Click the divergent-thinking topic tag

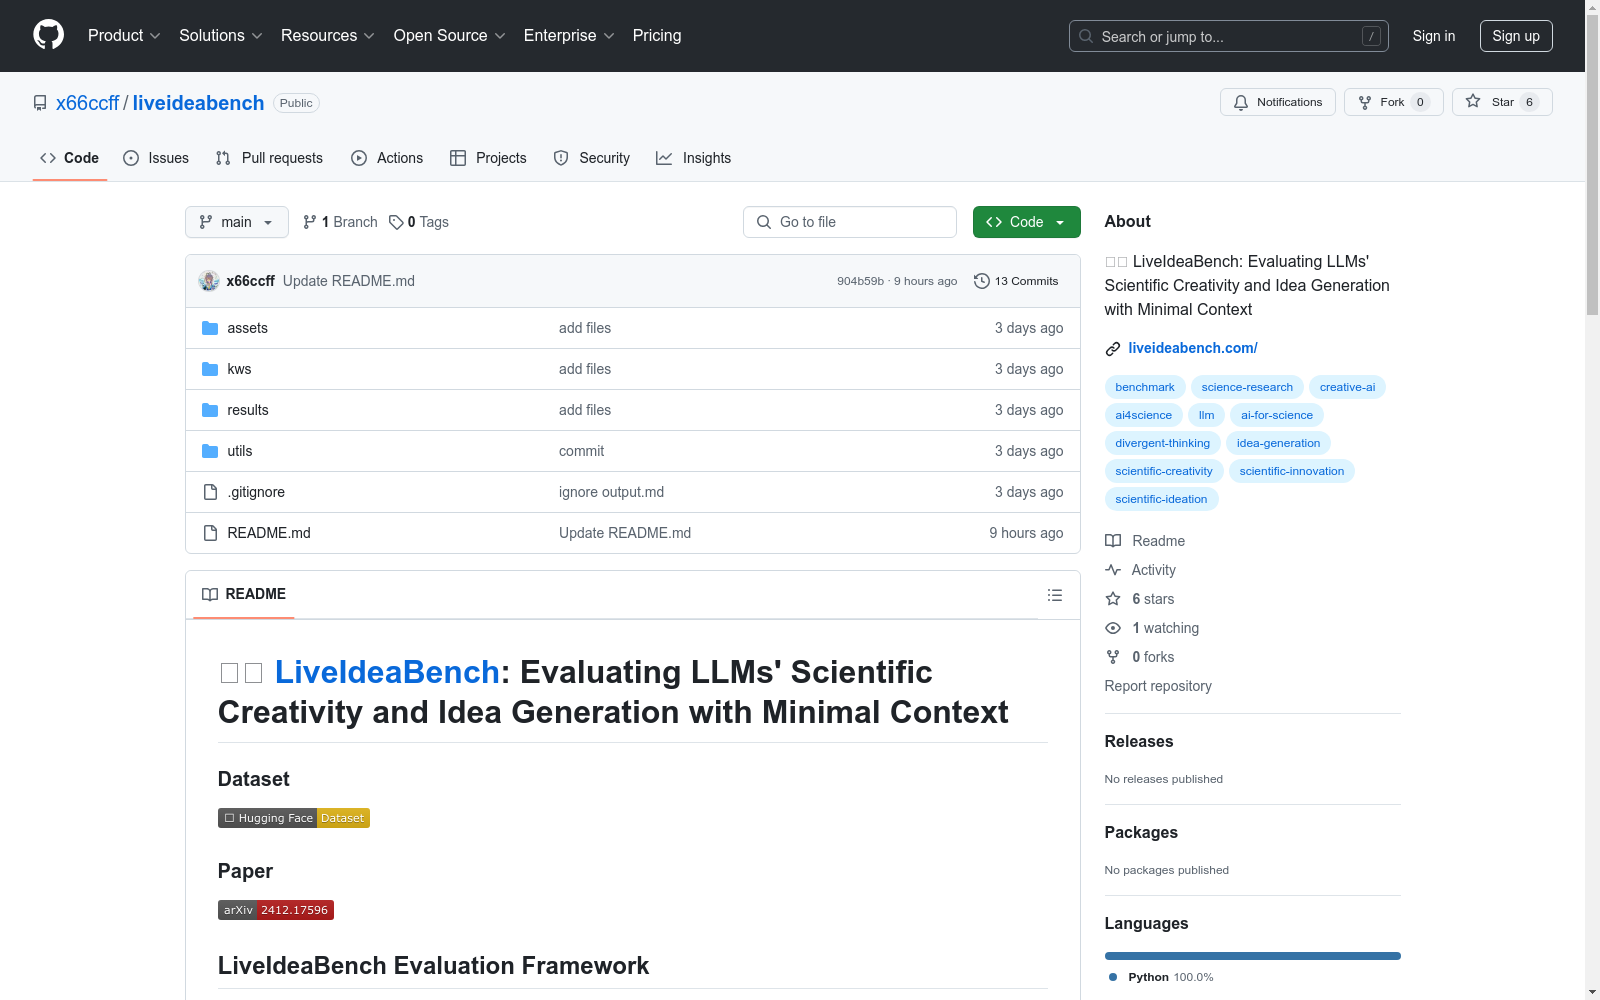pos(1163,443)
